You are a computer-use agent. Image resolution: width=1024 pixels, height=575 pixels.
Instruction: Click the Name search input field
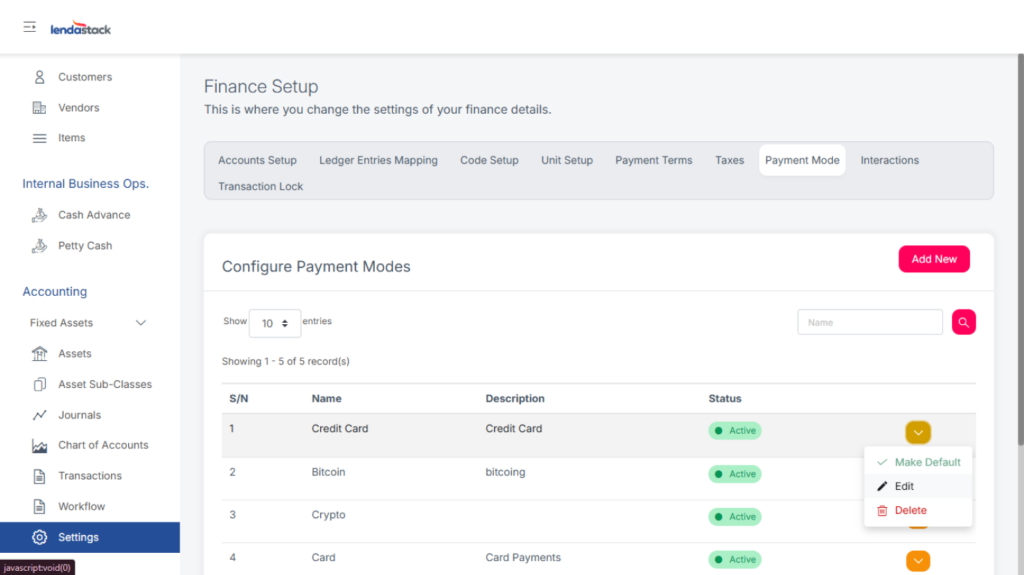pyautogui.click(x=869, y=322)
